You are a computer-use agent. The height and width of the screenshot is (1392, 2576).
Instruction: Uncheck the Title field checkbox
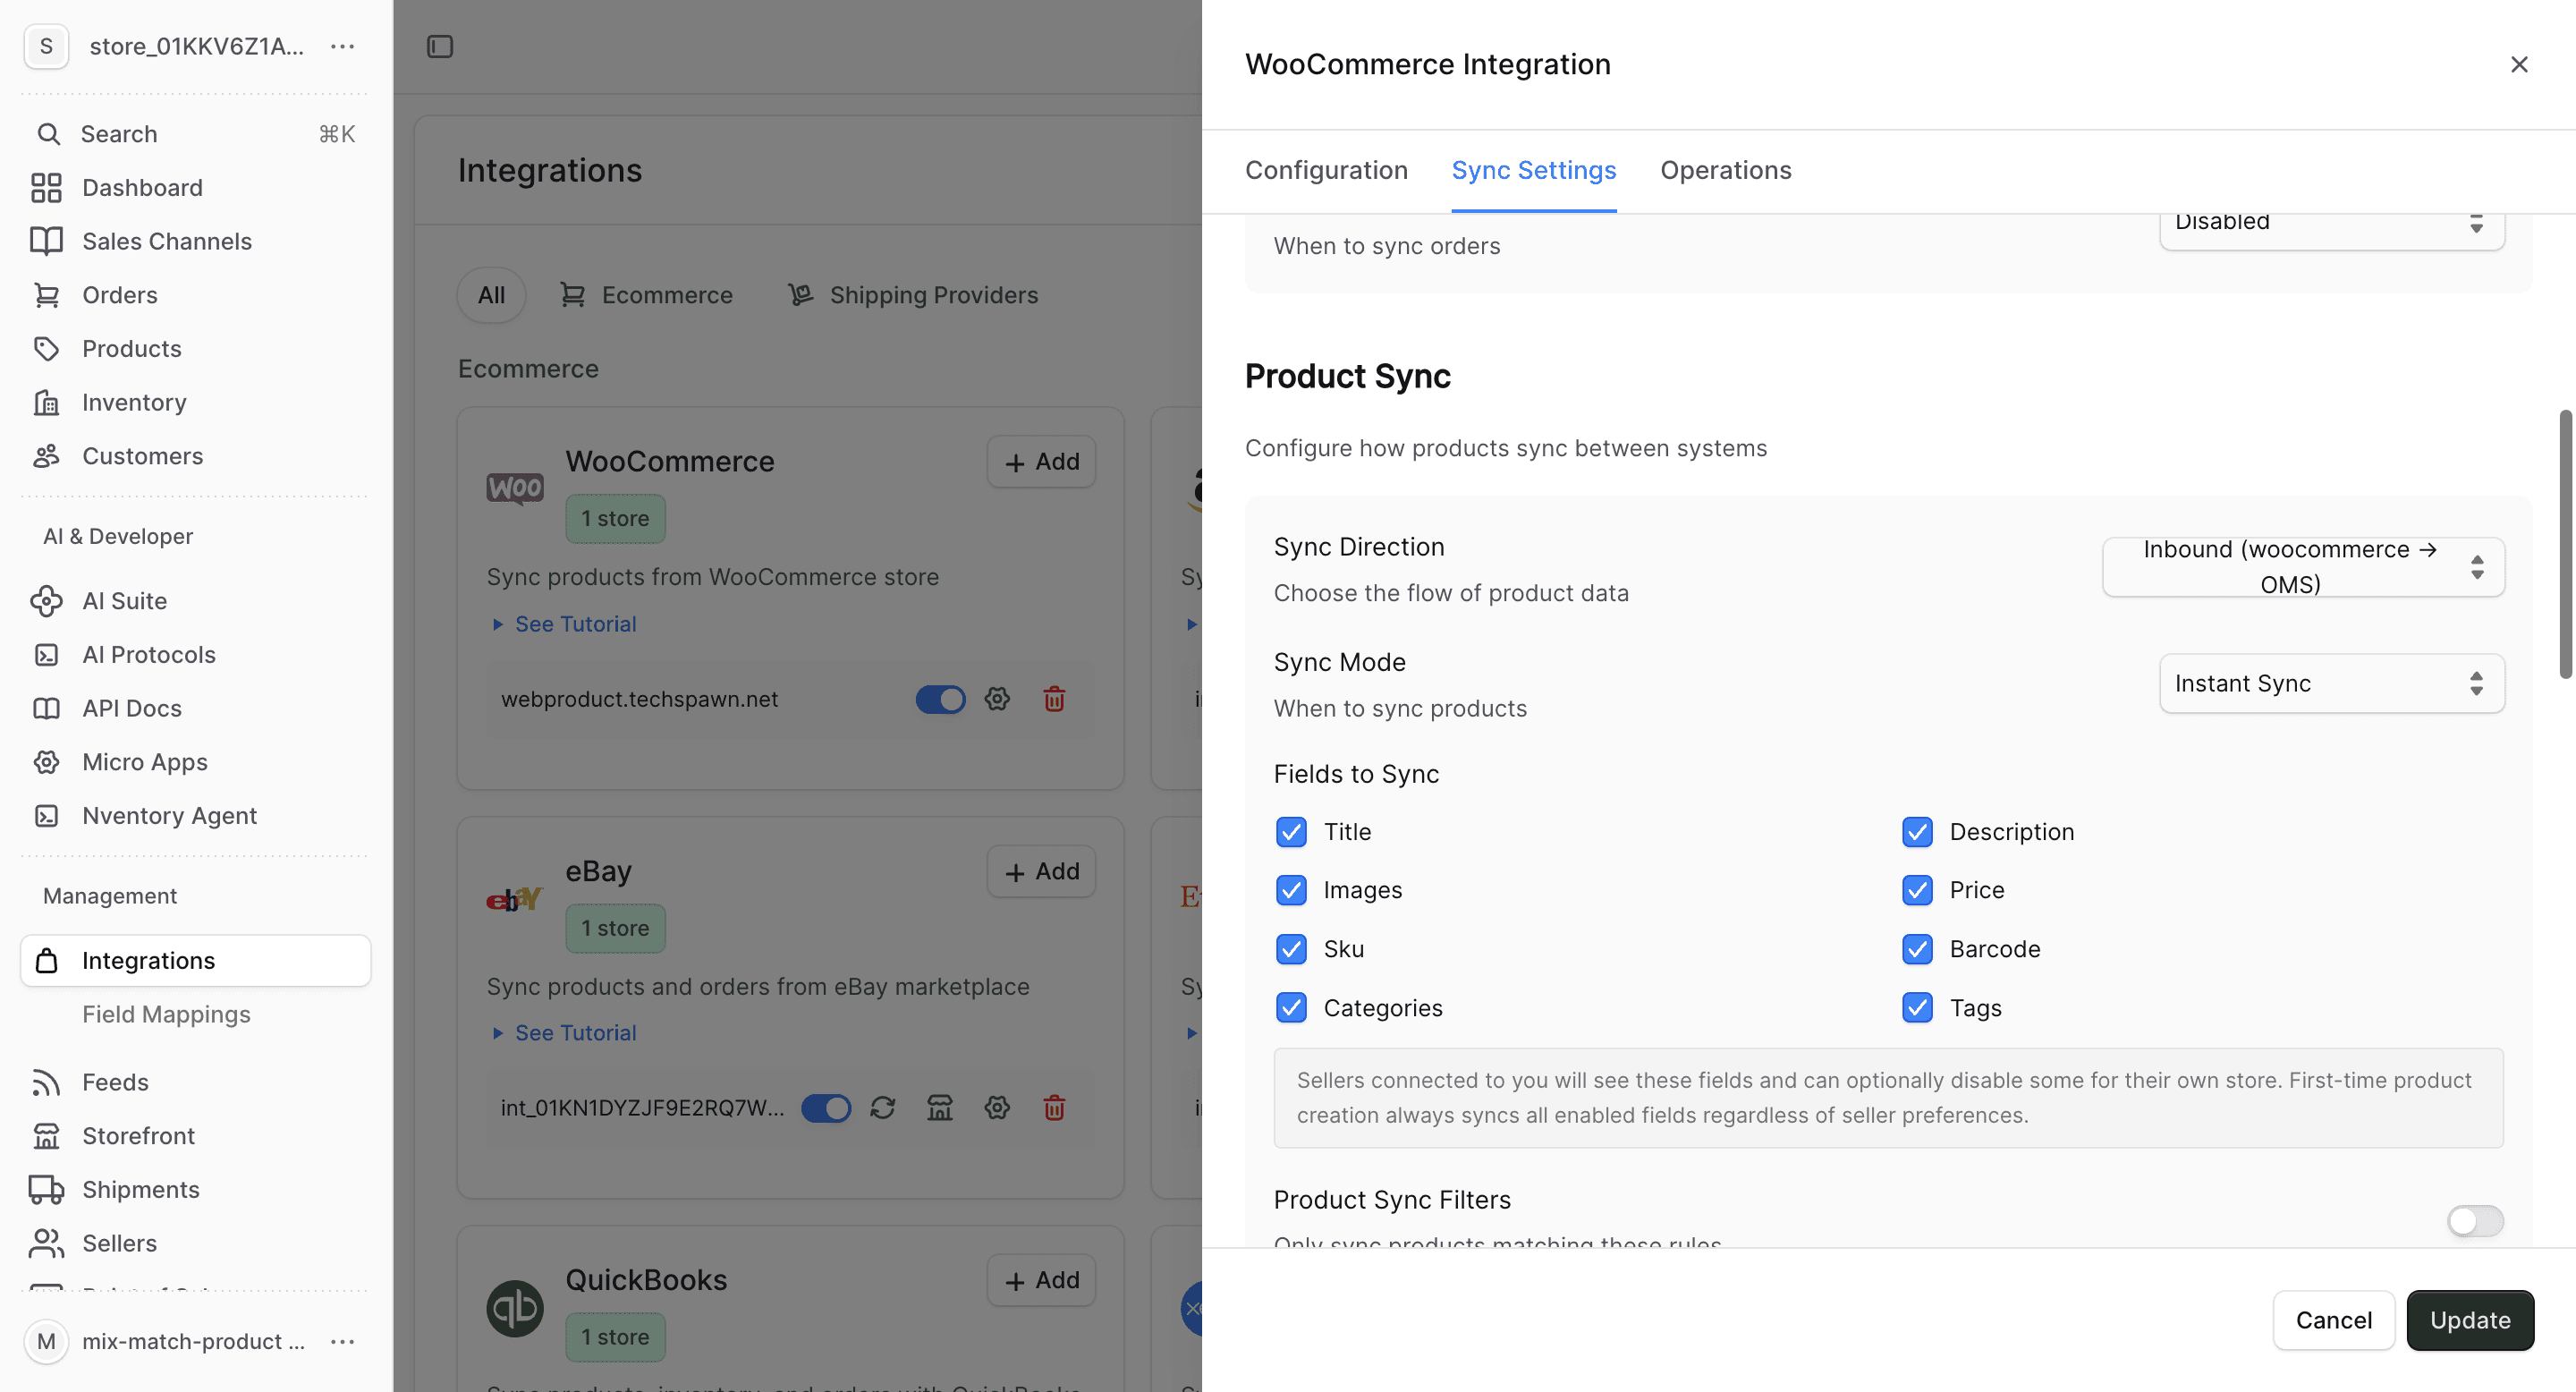[x=1291, y=832]
